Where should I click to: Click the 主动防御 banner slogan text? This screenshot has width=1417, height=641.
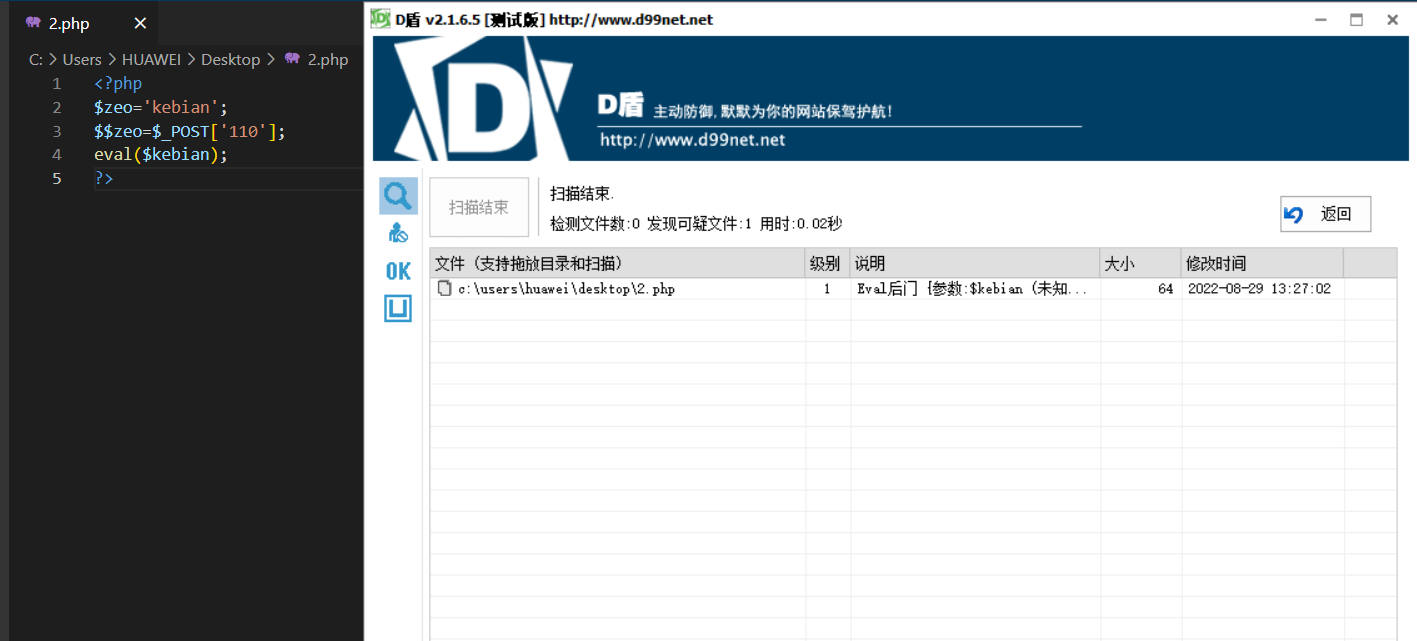tap(773, 111)
